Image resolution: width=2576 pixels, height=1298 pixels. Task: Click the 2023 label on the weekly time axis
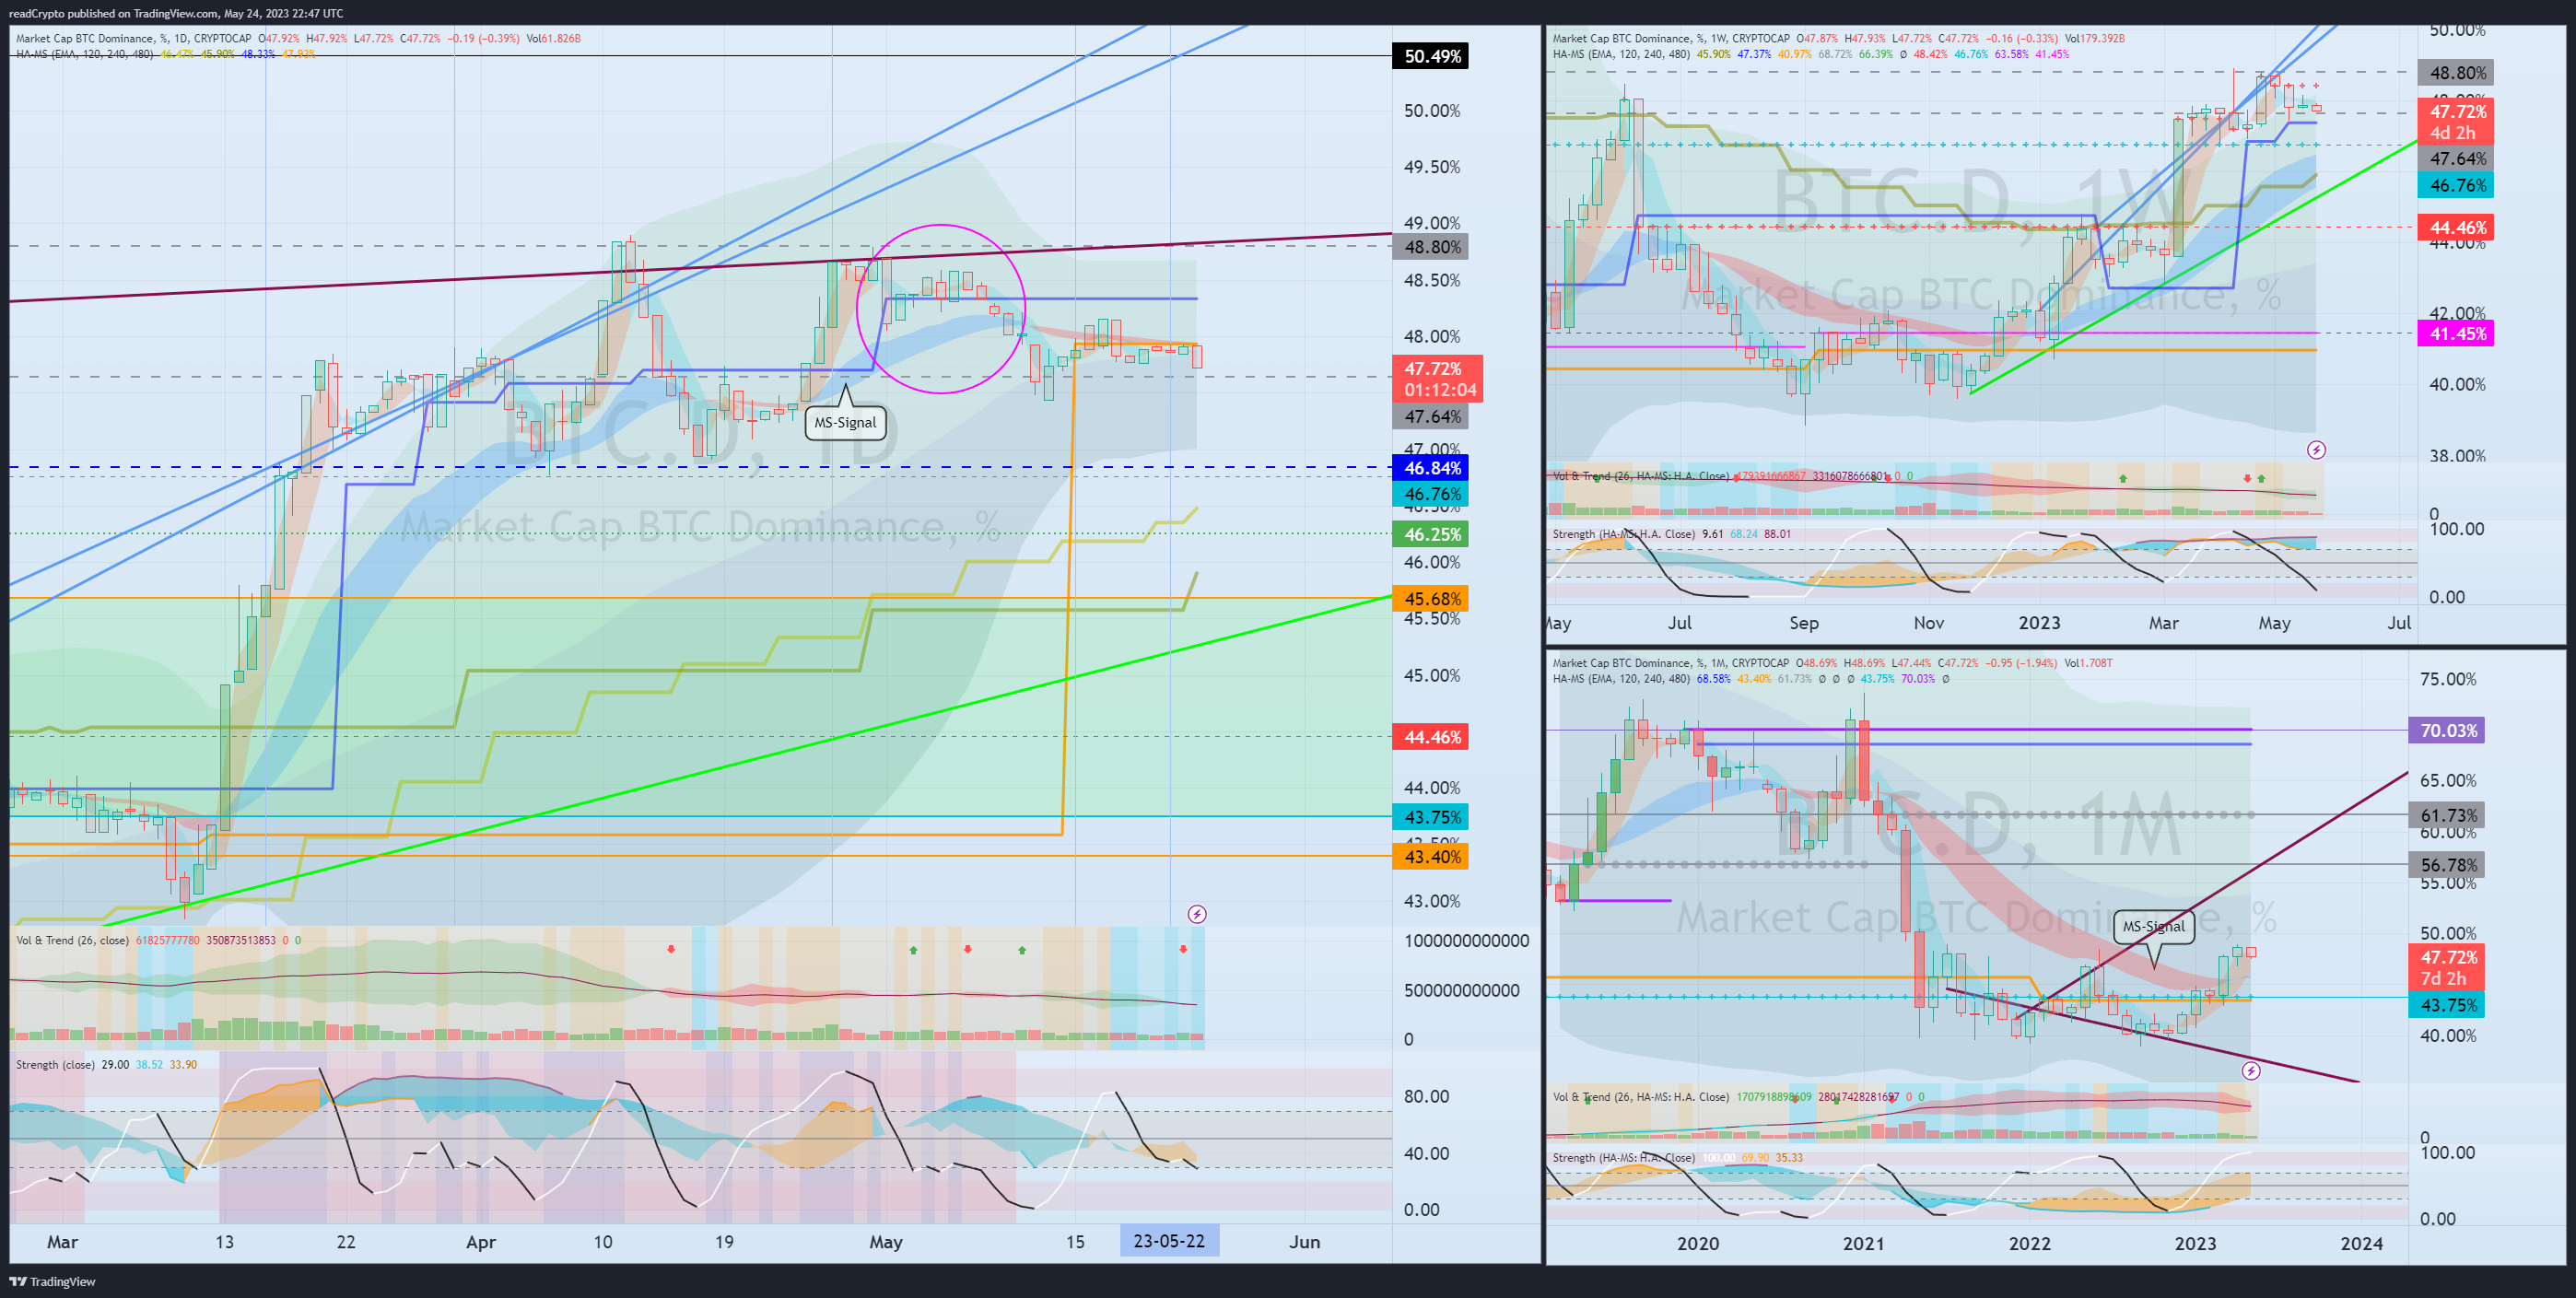[x=2039, y=623]
